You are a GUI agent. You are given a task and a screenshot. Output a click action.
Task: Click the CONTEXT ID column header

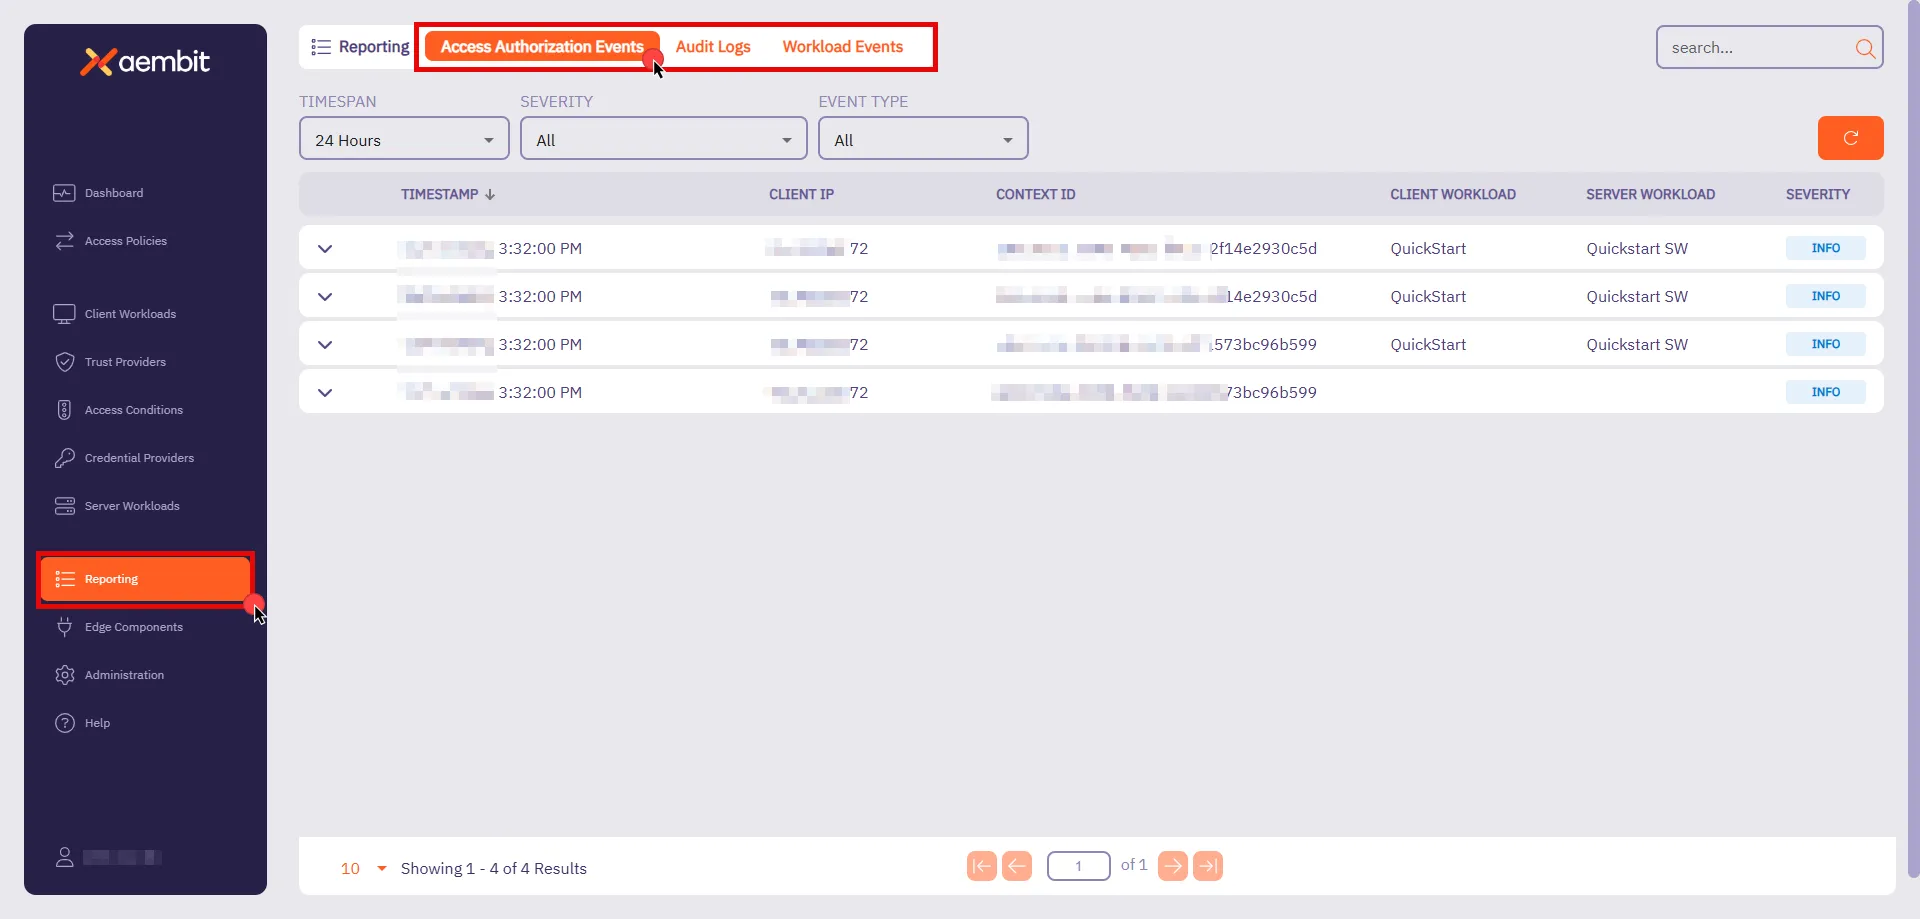(1035, 195)
